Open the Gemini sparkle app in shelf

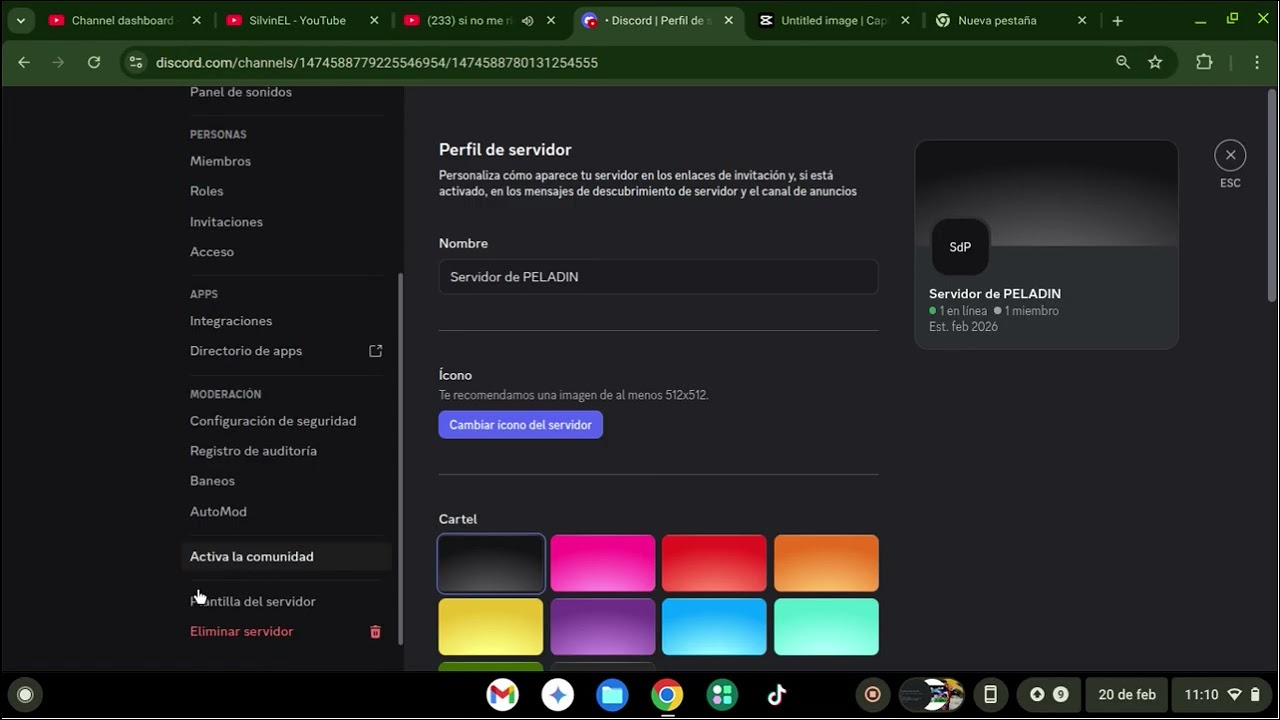click(x=558, y=695)
